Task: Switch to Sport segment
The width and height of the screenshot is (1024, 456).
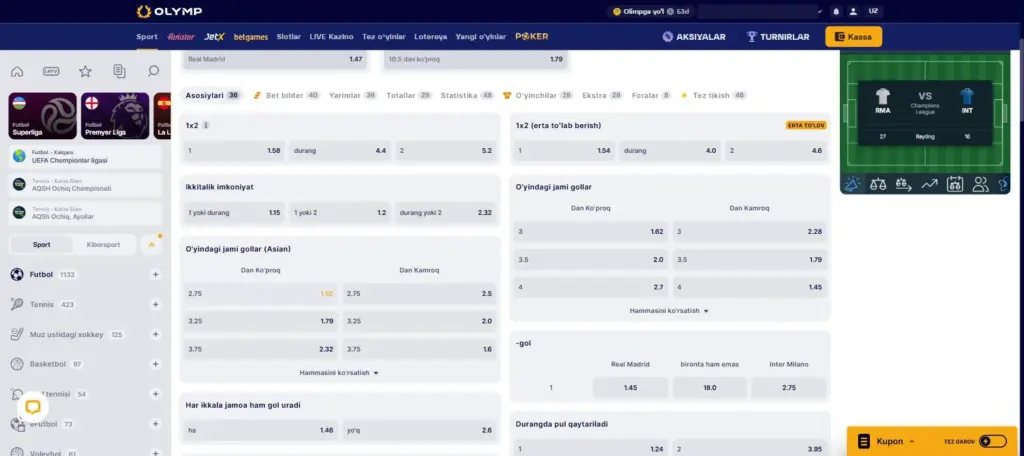Action: pos(42,244)
